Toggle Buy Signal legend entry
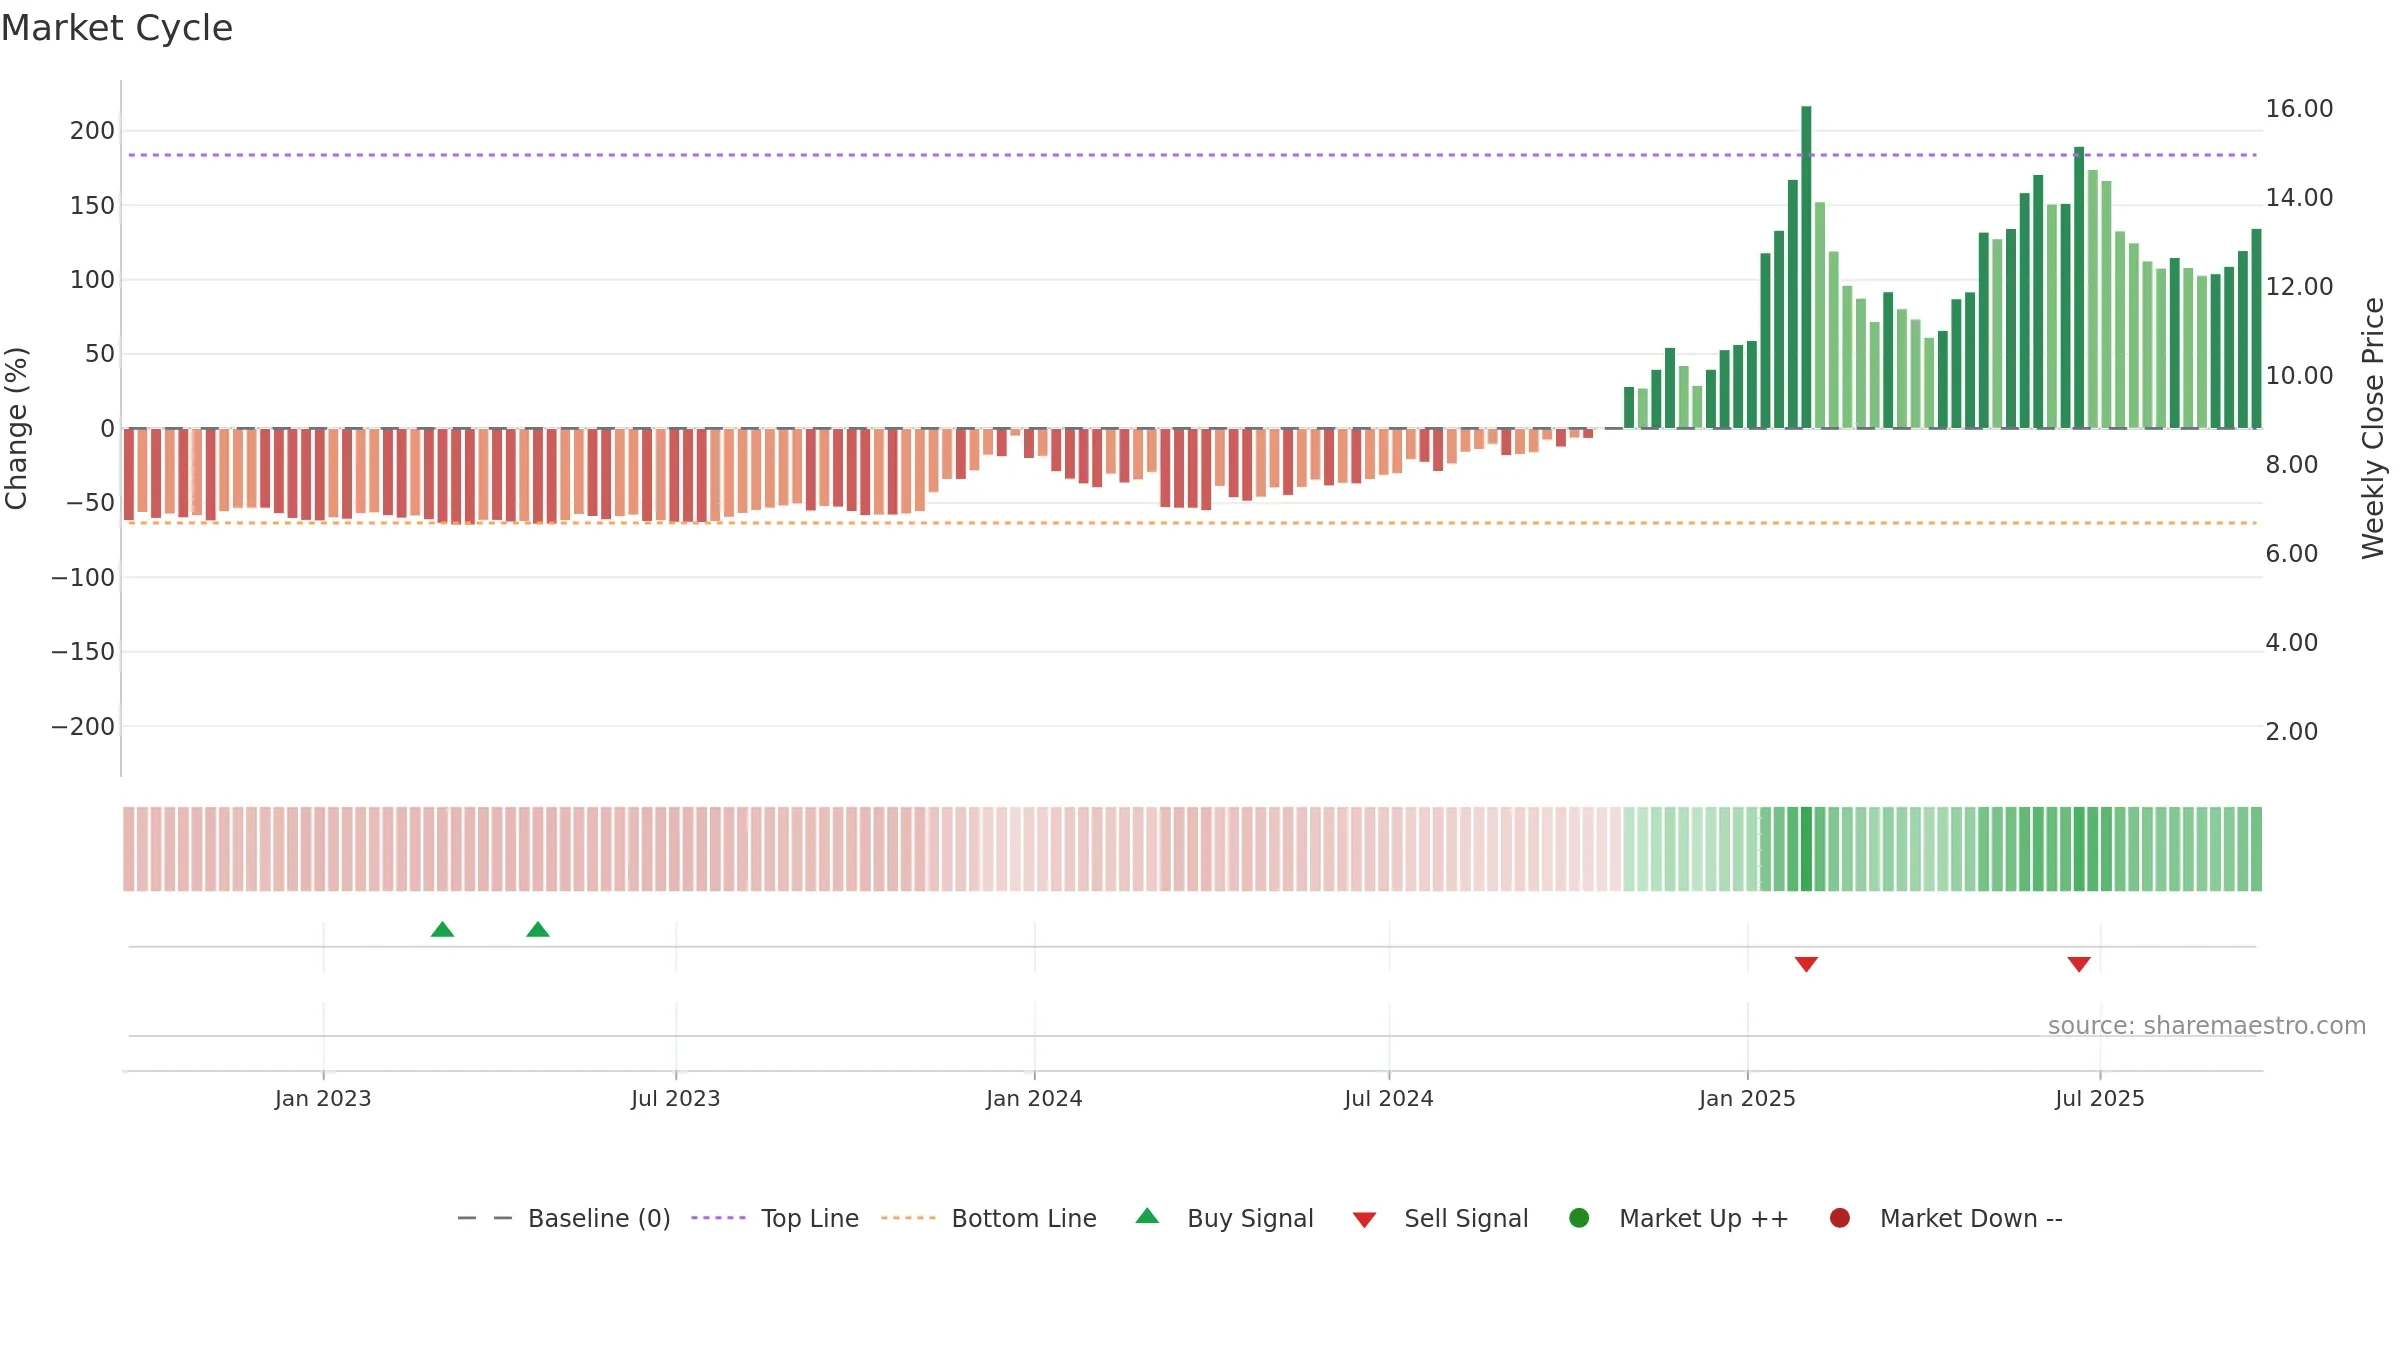The height and width of the screenshot is (1350, 2400). 1225,1218
